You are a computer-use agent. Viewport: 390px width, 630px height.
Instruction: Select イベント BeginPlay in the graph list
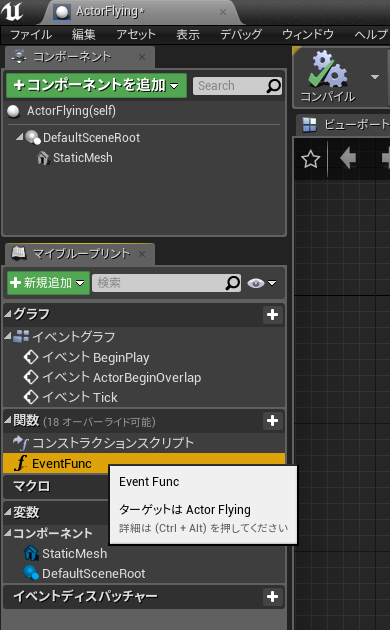coord(96,357)
